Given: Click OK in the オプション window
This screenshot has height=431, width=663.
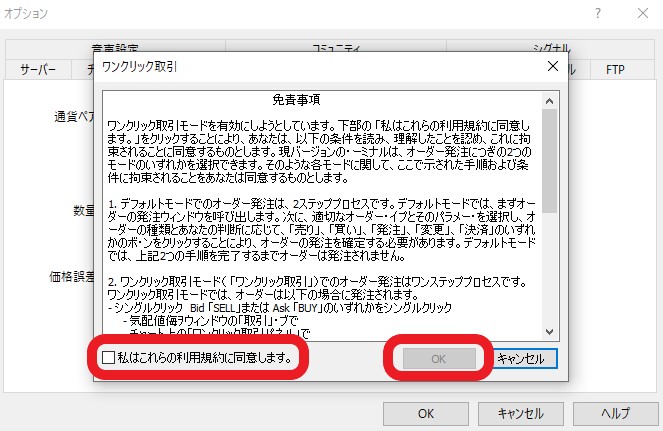Looking at the screenshot, I should pyautogui.click(x=426, y=414).
